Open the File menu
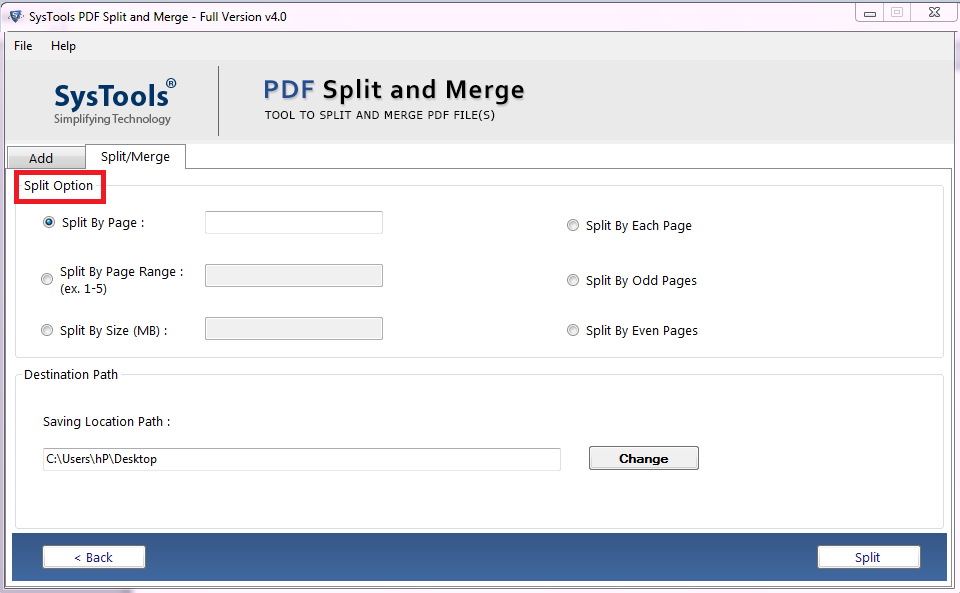This screenshot has height=593, width=960. (x=22, y=46)
